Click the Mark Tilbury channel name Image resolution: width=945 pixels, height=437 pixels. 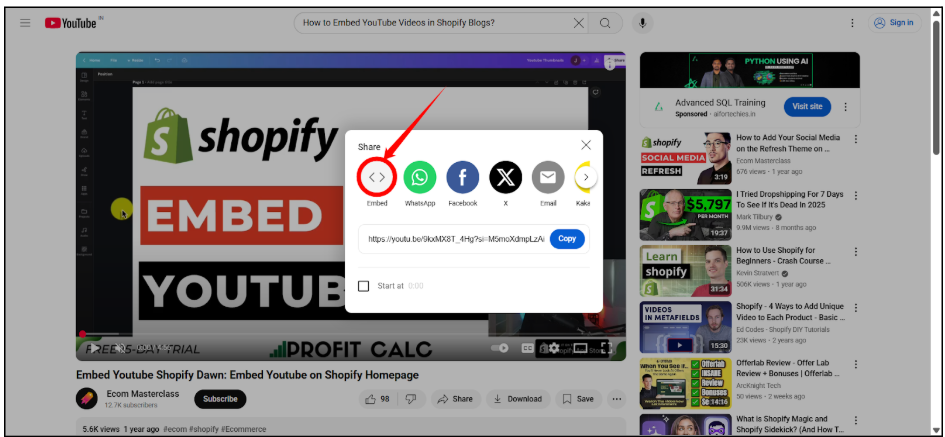(754, 217)
